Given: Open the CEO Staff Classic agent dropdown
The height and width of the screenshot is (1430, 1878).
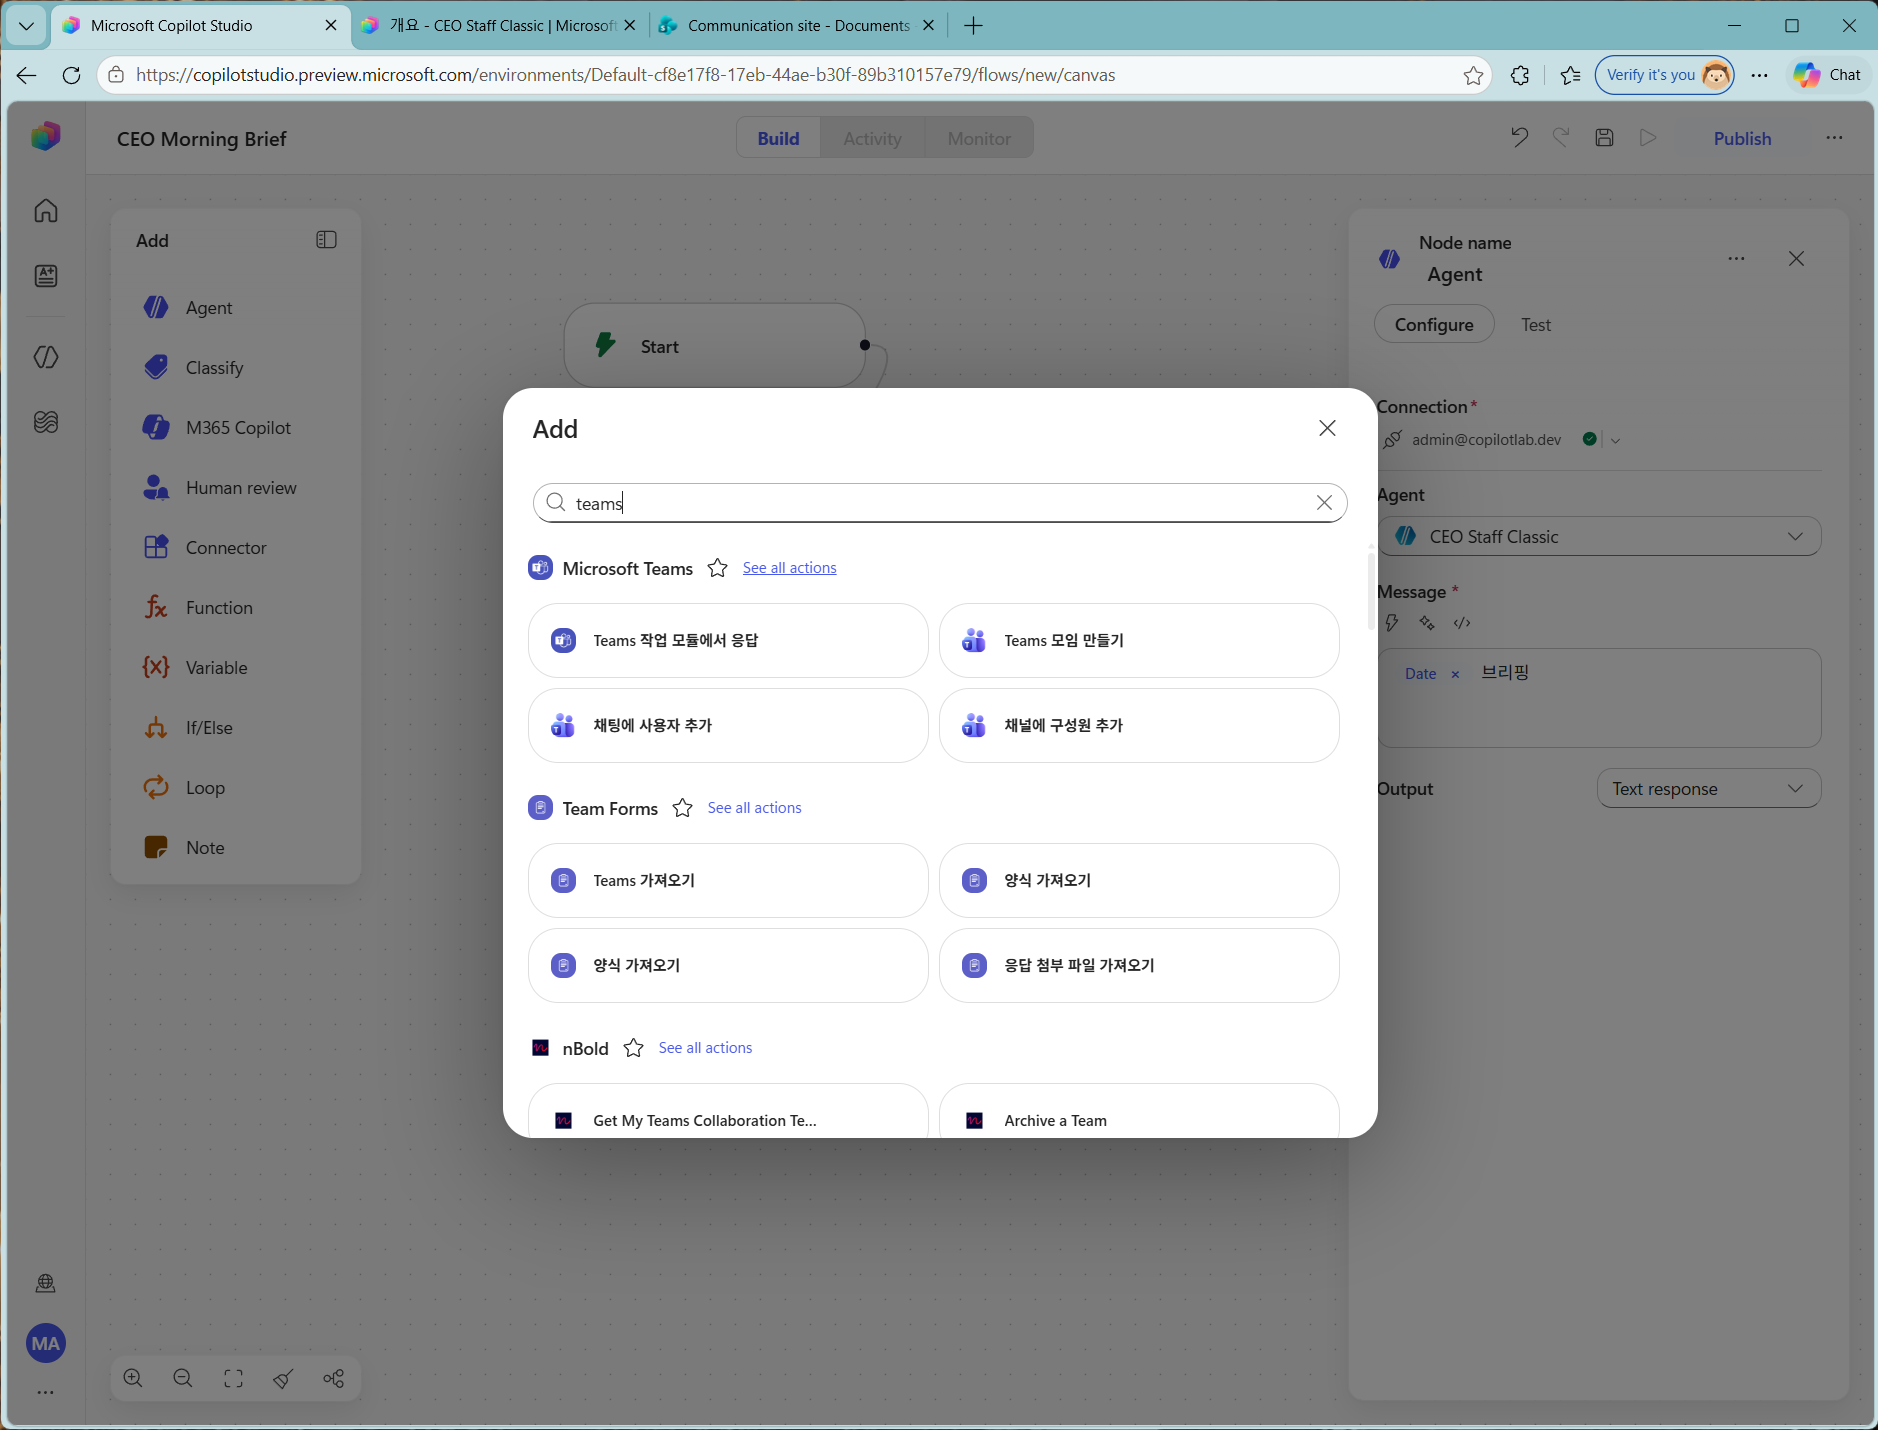Looking at the screenshot, I should [x=1599, y=537].
